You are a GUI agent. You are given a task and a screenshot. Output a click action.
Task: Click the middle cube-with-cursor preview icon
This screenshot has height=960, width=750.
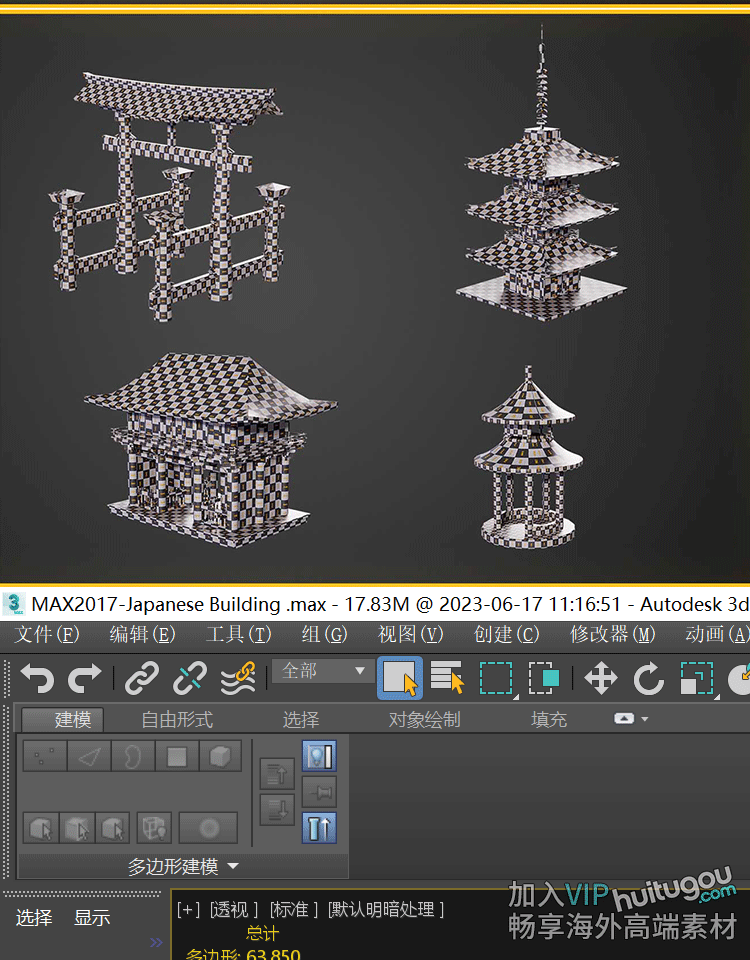coord(77,828)
